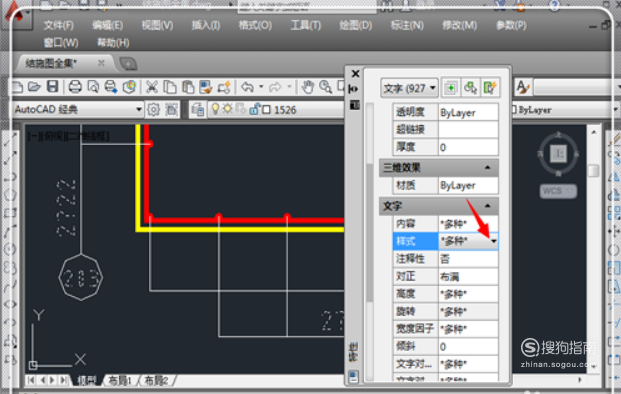Open the 修改(M) menu
Viewport: 621px width, 394px height.
459,25
